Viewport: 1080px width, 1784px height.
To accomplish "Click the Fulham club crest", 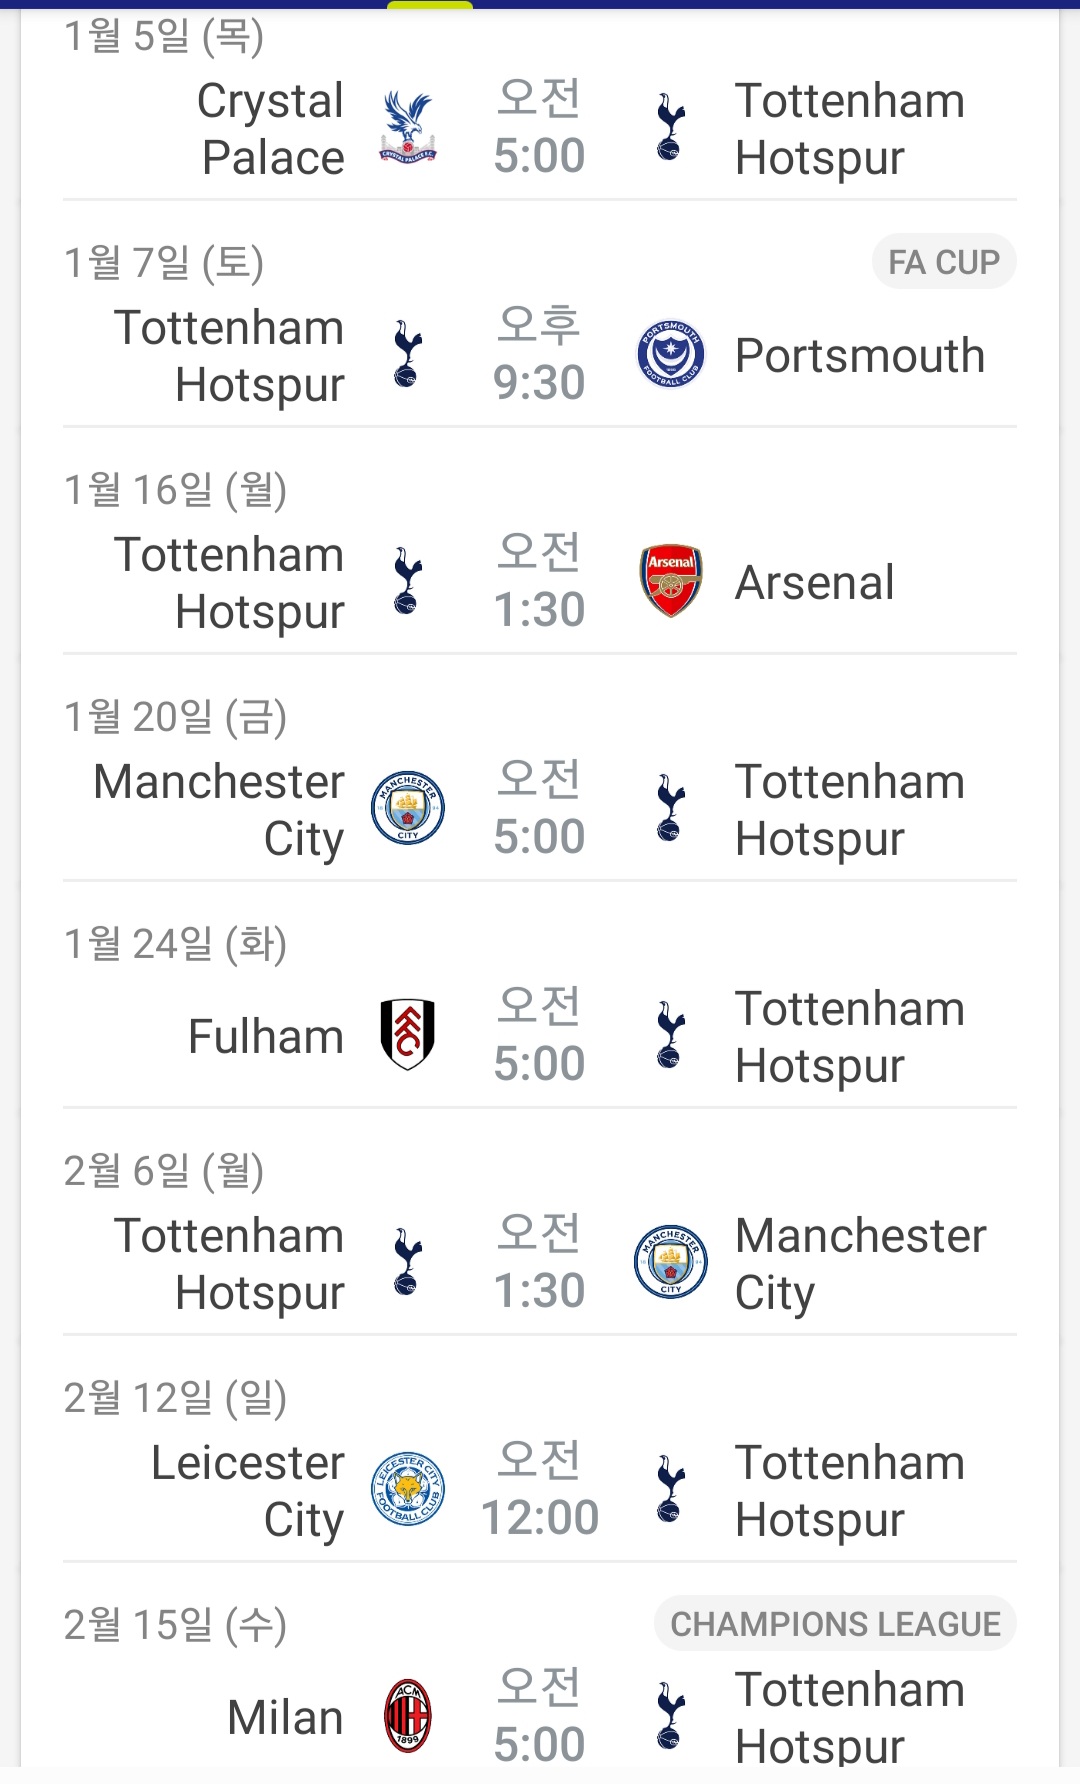I will (x=408, y=1035).
